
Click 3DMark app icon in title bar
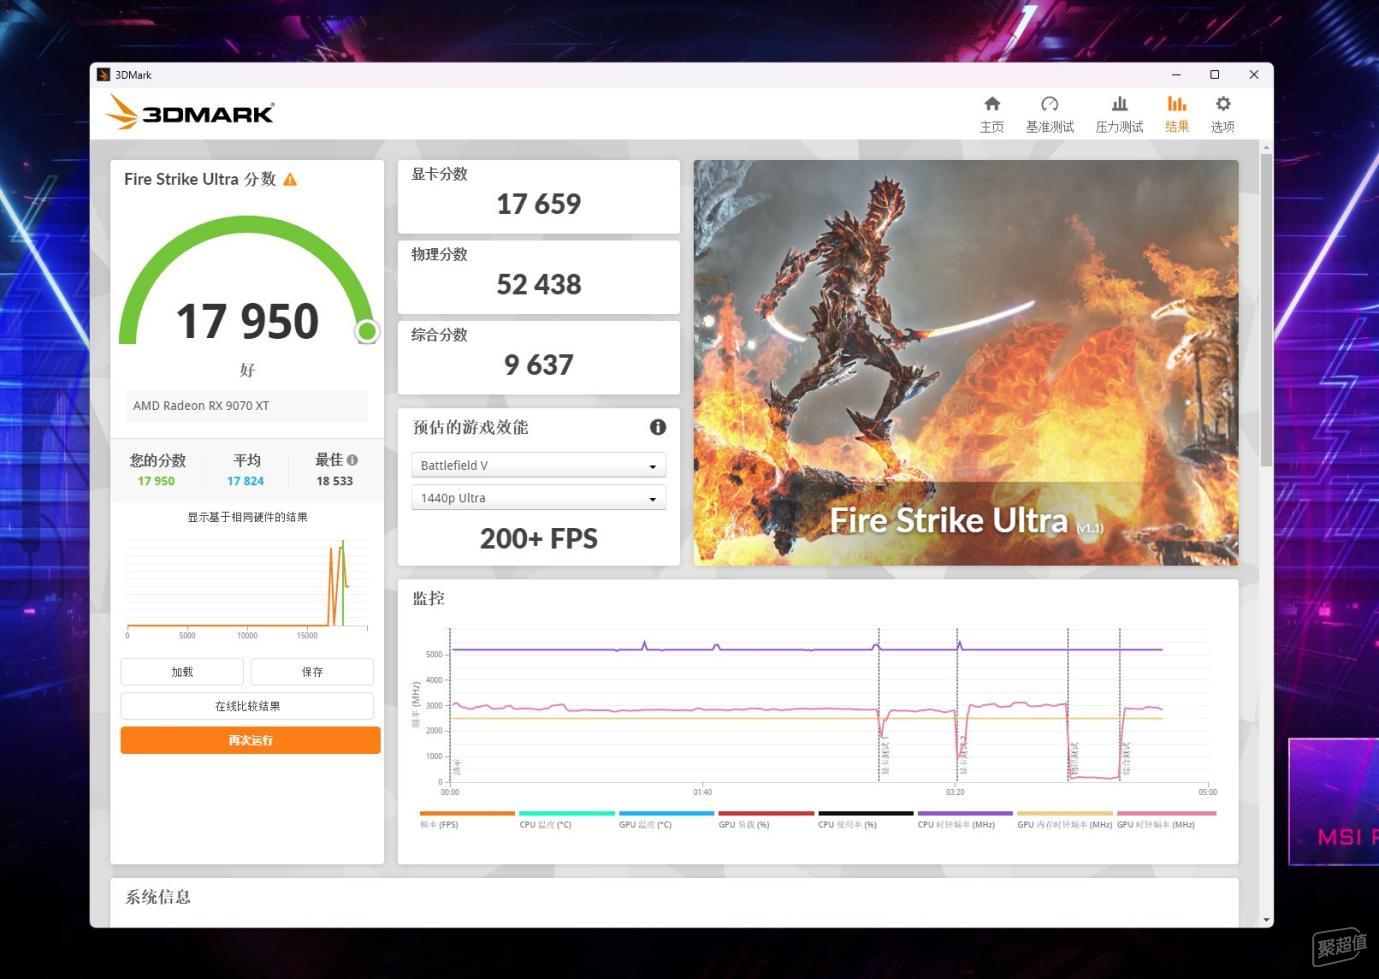point(103,75)
